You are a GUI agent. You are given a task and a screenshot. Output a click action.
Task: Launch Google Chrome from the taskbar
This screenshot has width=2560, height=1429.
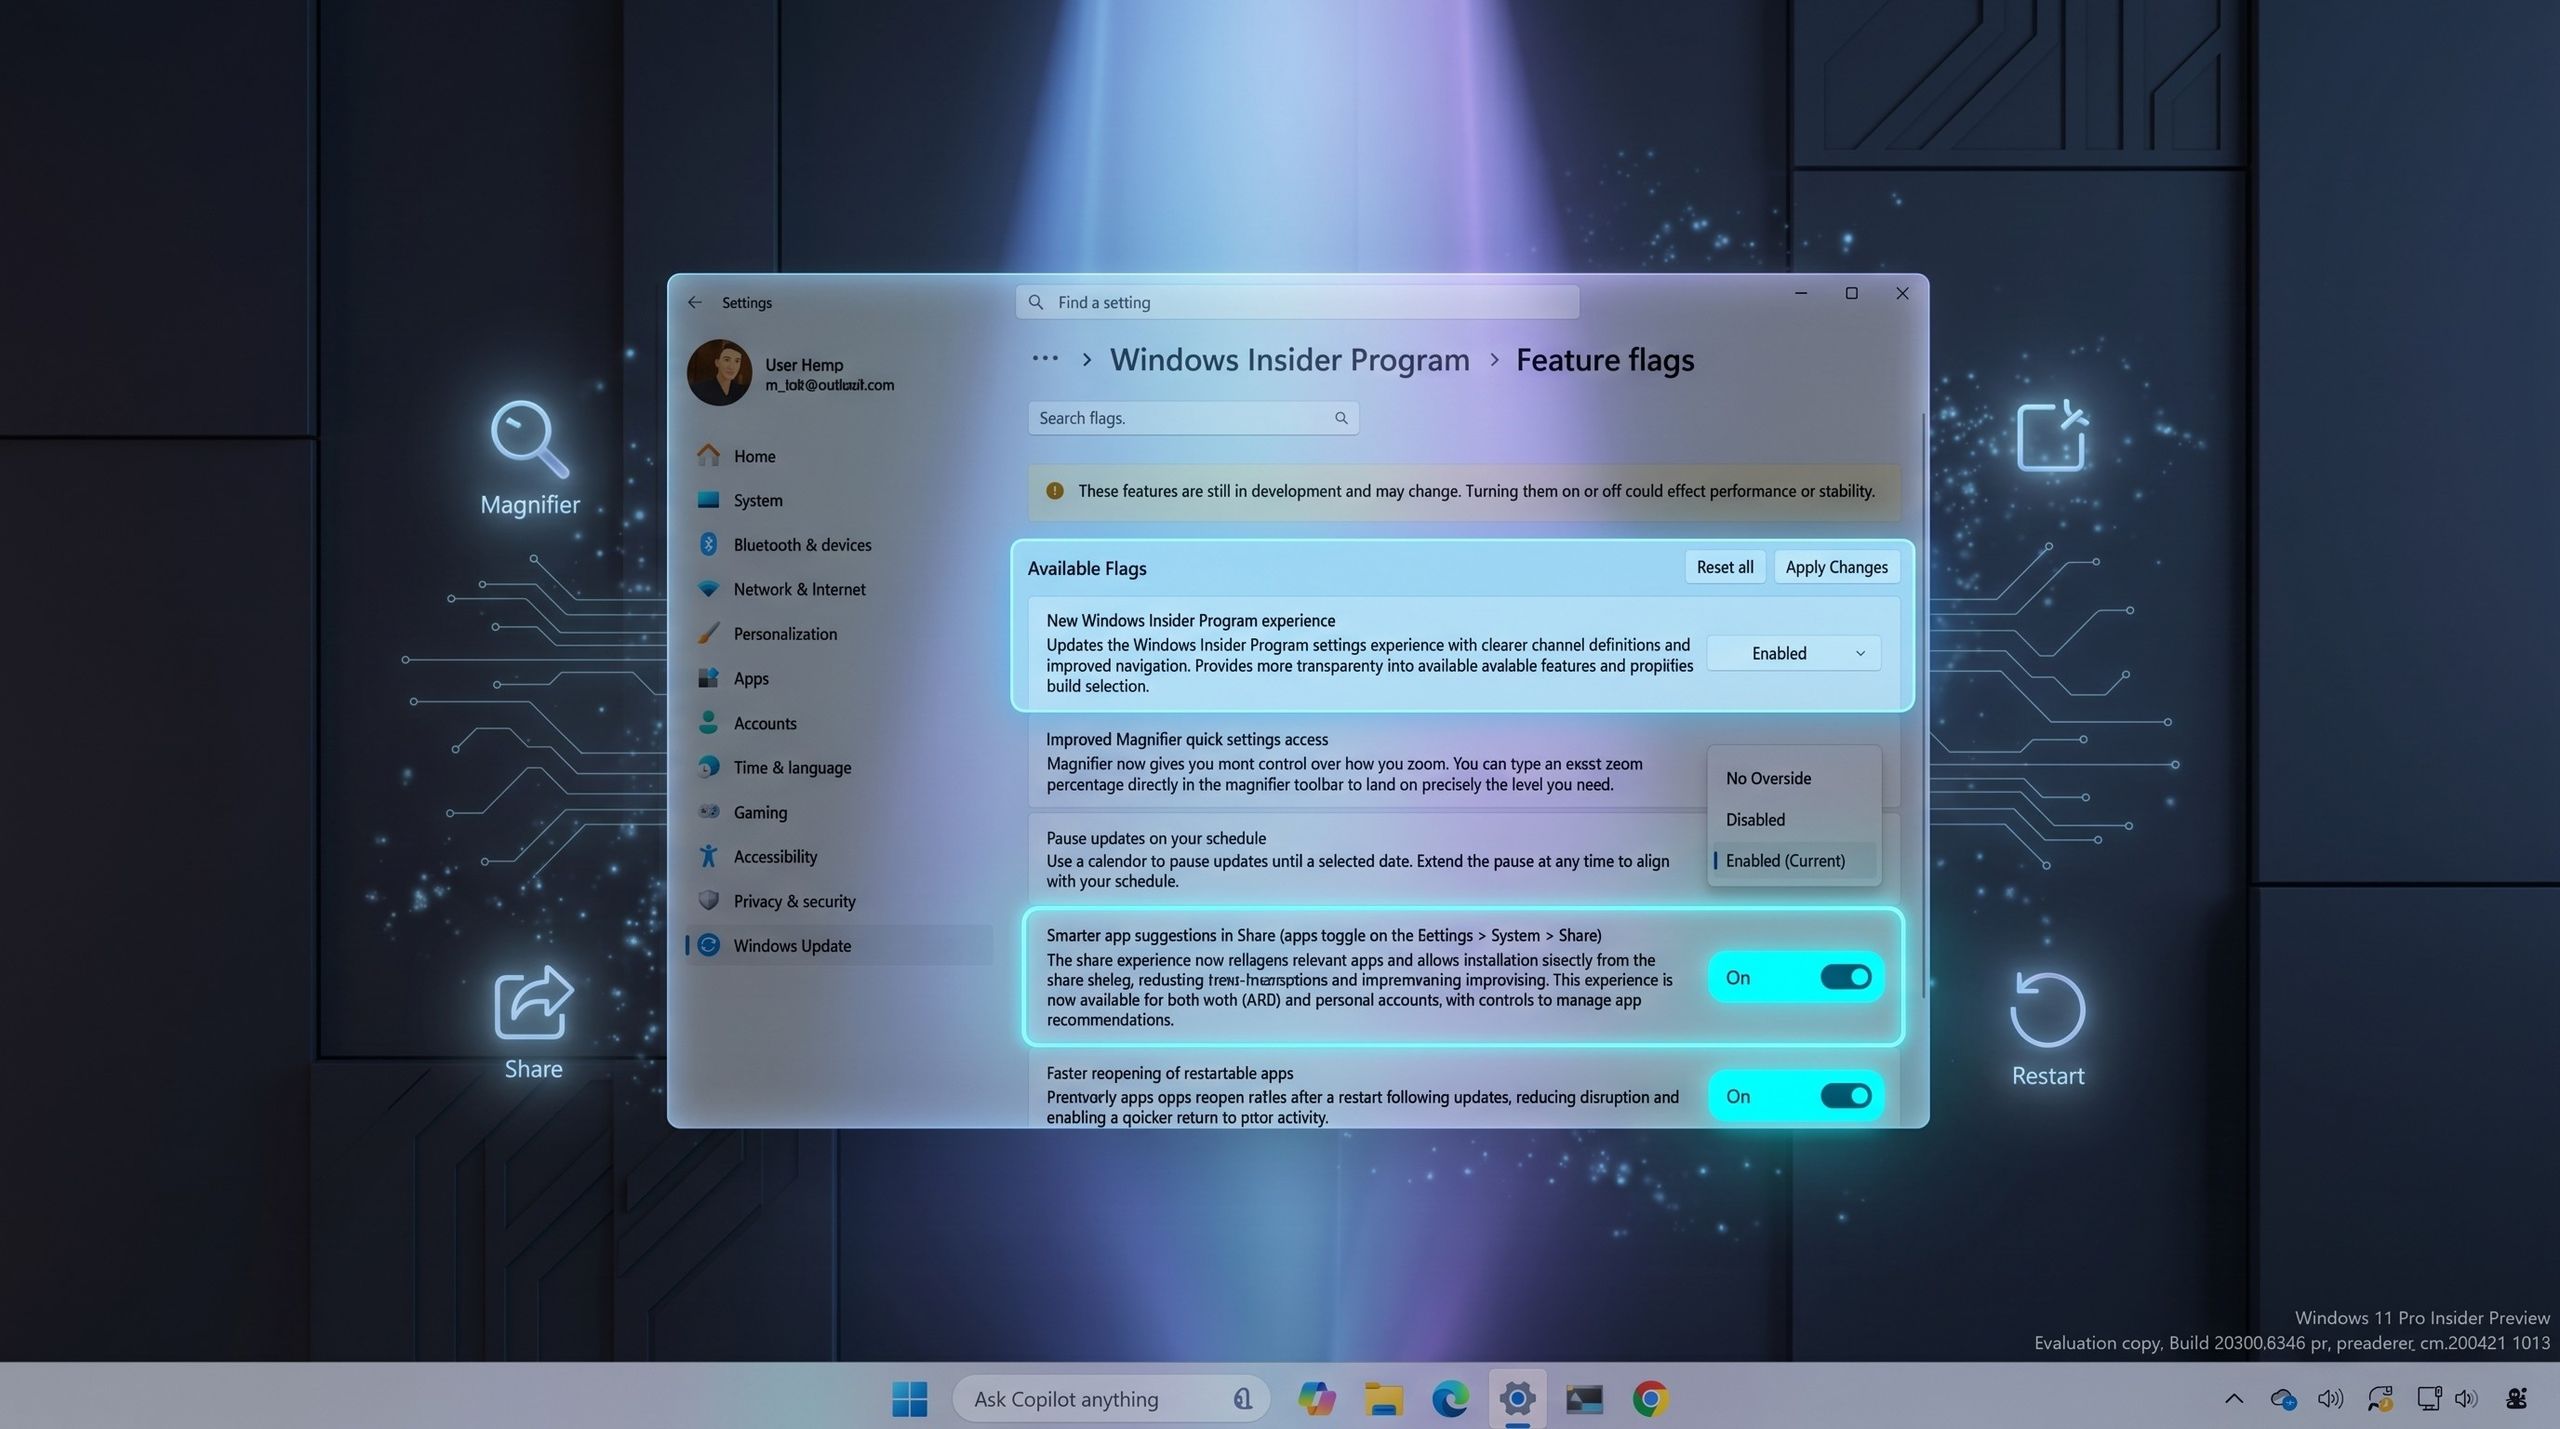tap(1650, 1399)
